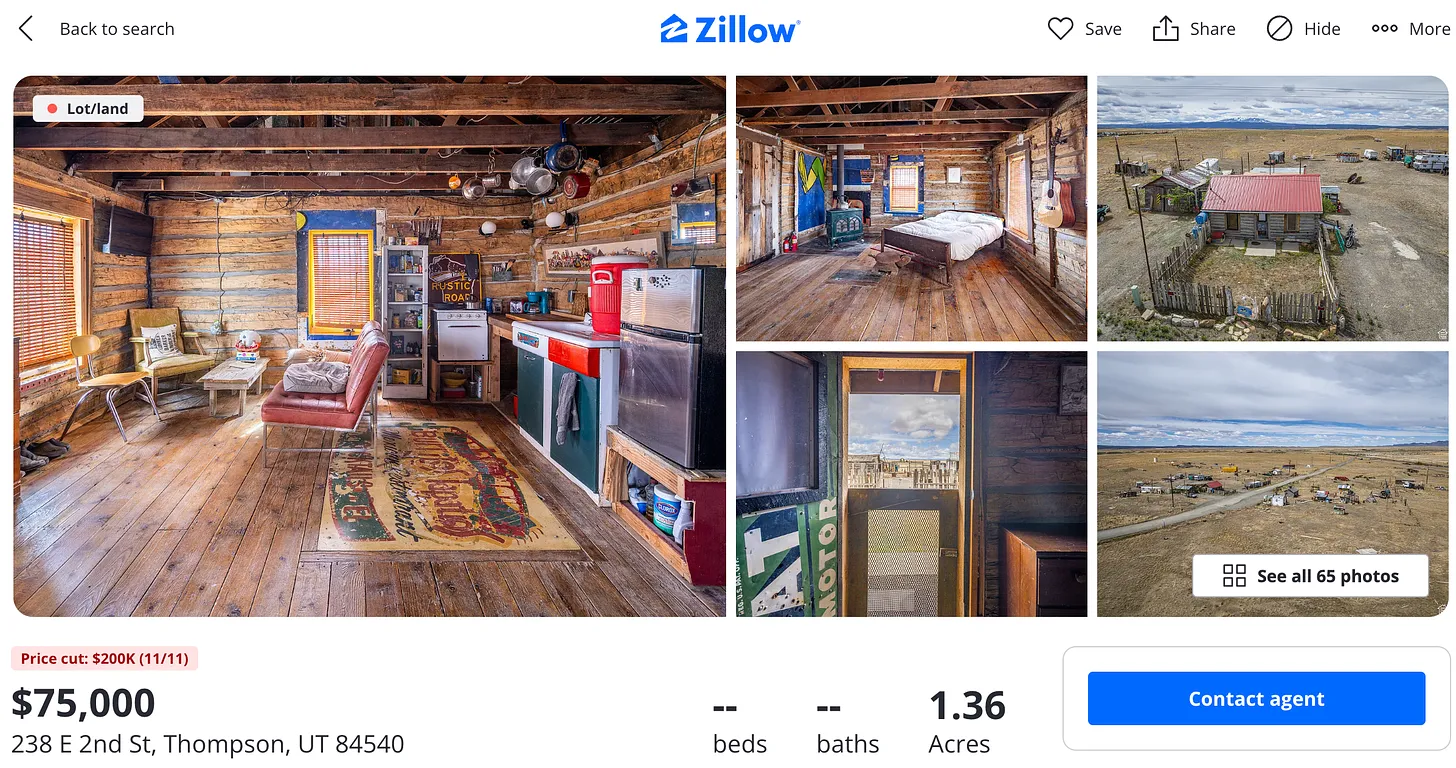Click the Zoillow logo house icon
Image resolution: width=1456 pixels, height=768 pixels.
pyautogui.click(x=674, y=29)
